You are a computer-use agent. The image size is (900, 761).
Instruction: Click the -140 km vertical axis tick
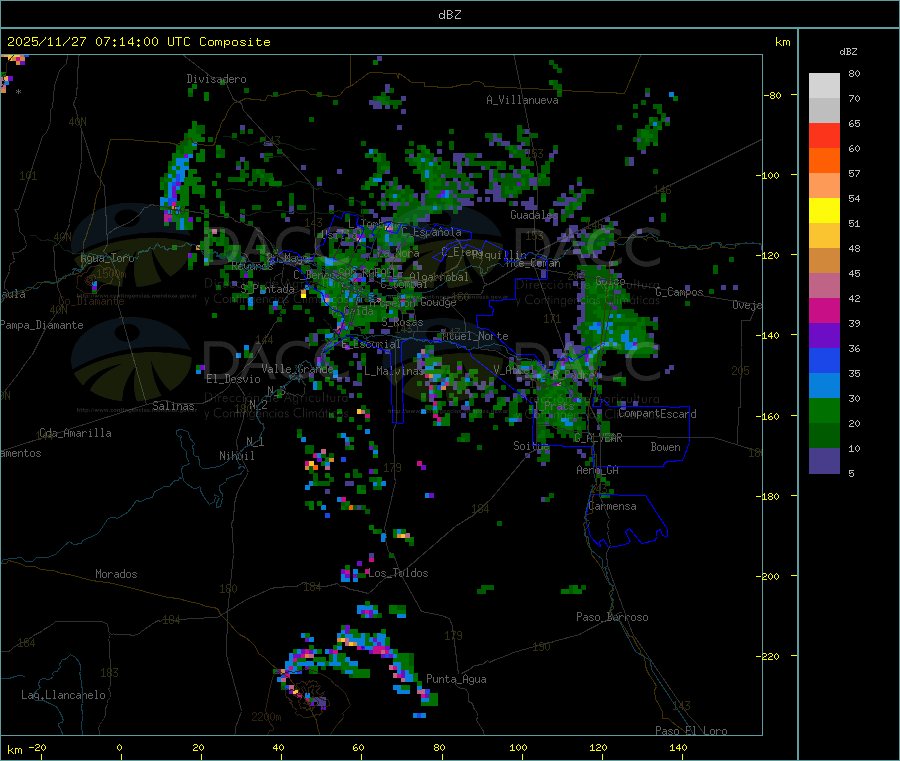tap(768, 335)
